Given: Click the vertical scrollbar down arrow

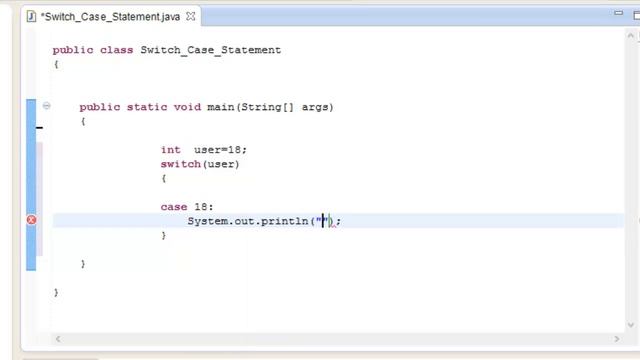Looking at the screenshot, I should [x=631, y=325].
